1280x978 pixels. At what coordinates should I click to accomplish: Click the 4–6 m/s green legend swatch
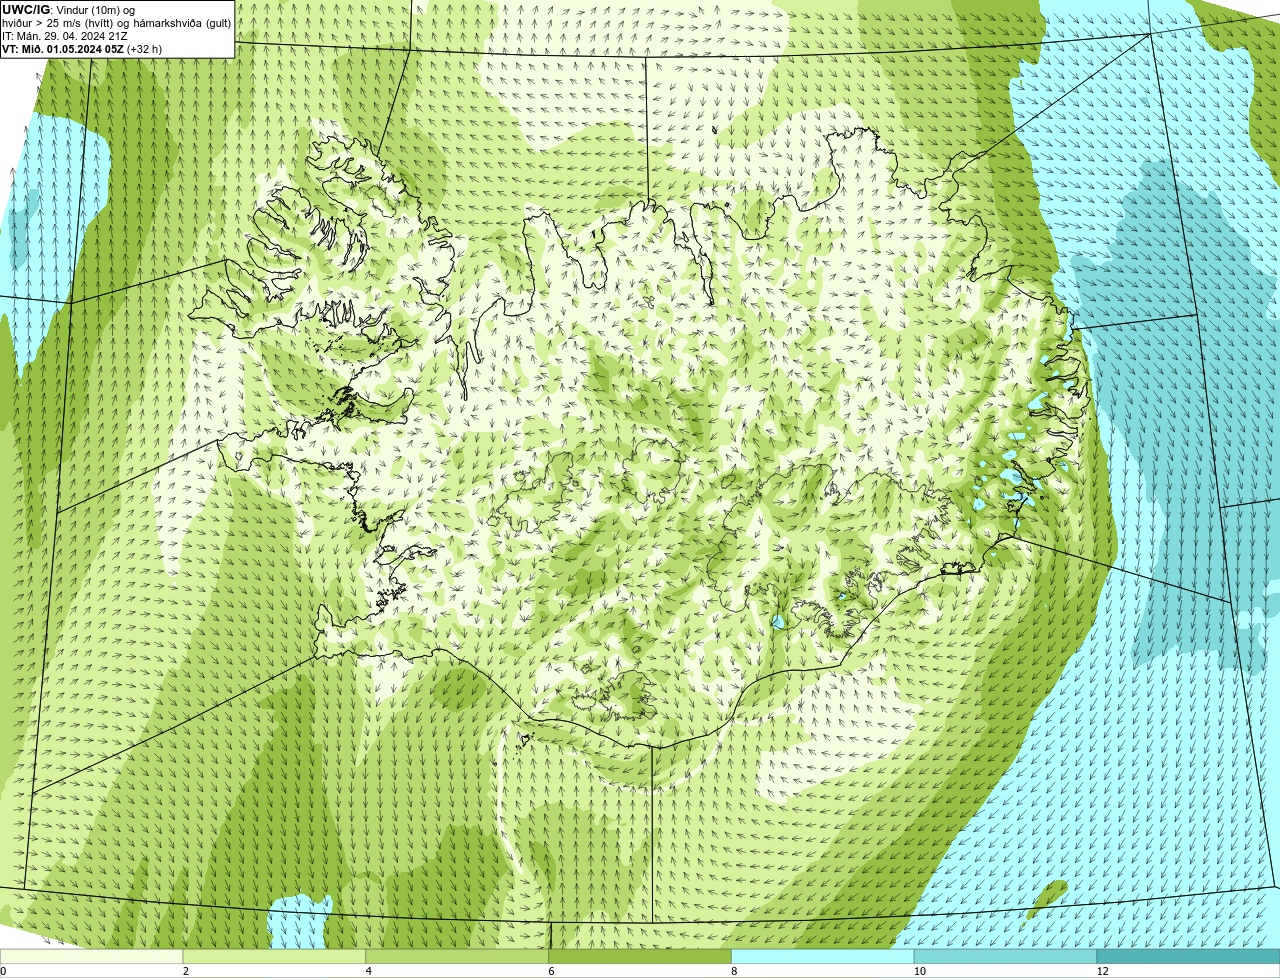click(x=457, y=956)
